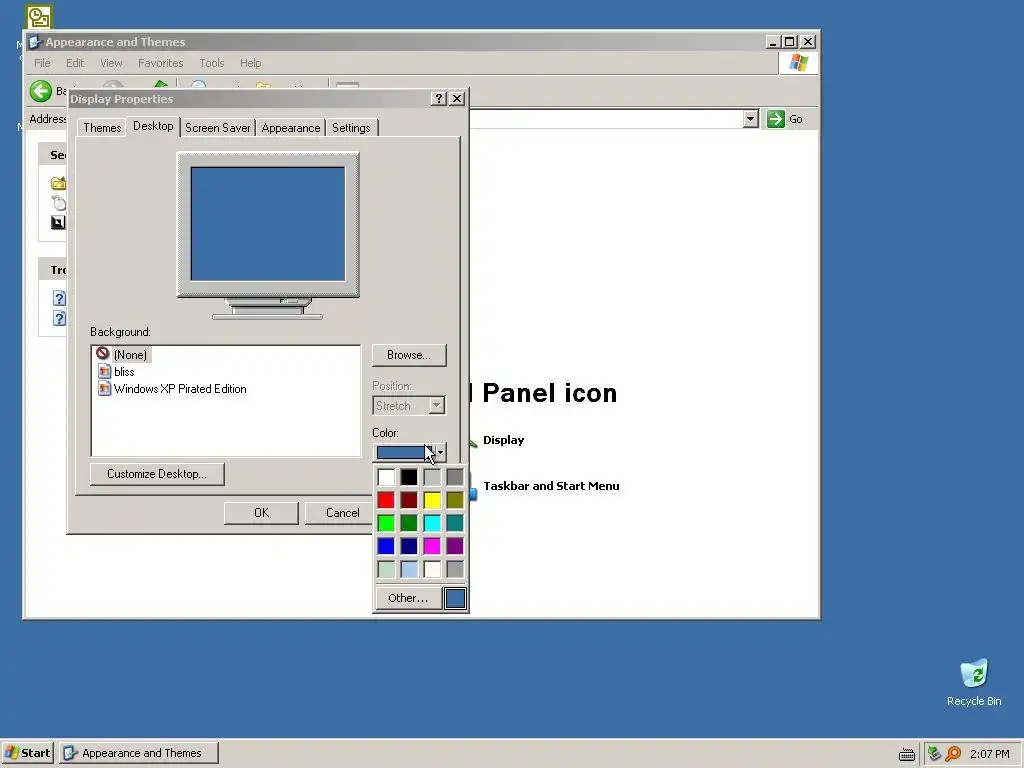Select Windows XP Pirated Edition background
The height and width of the screenshot is (768, 1024).
point(180,389)
